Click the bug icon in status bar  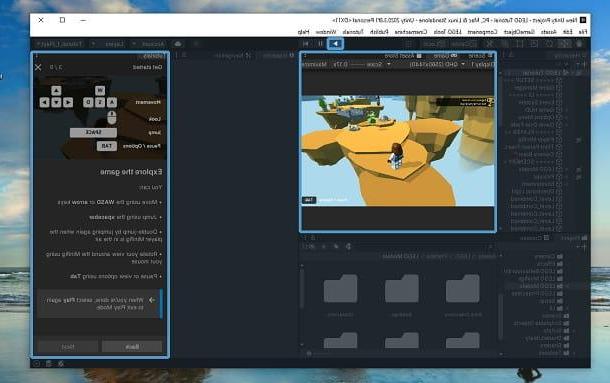coord(61,364)
